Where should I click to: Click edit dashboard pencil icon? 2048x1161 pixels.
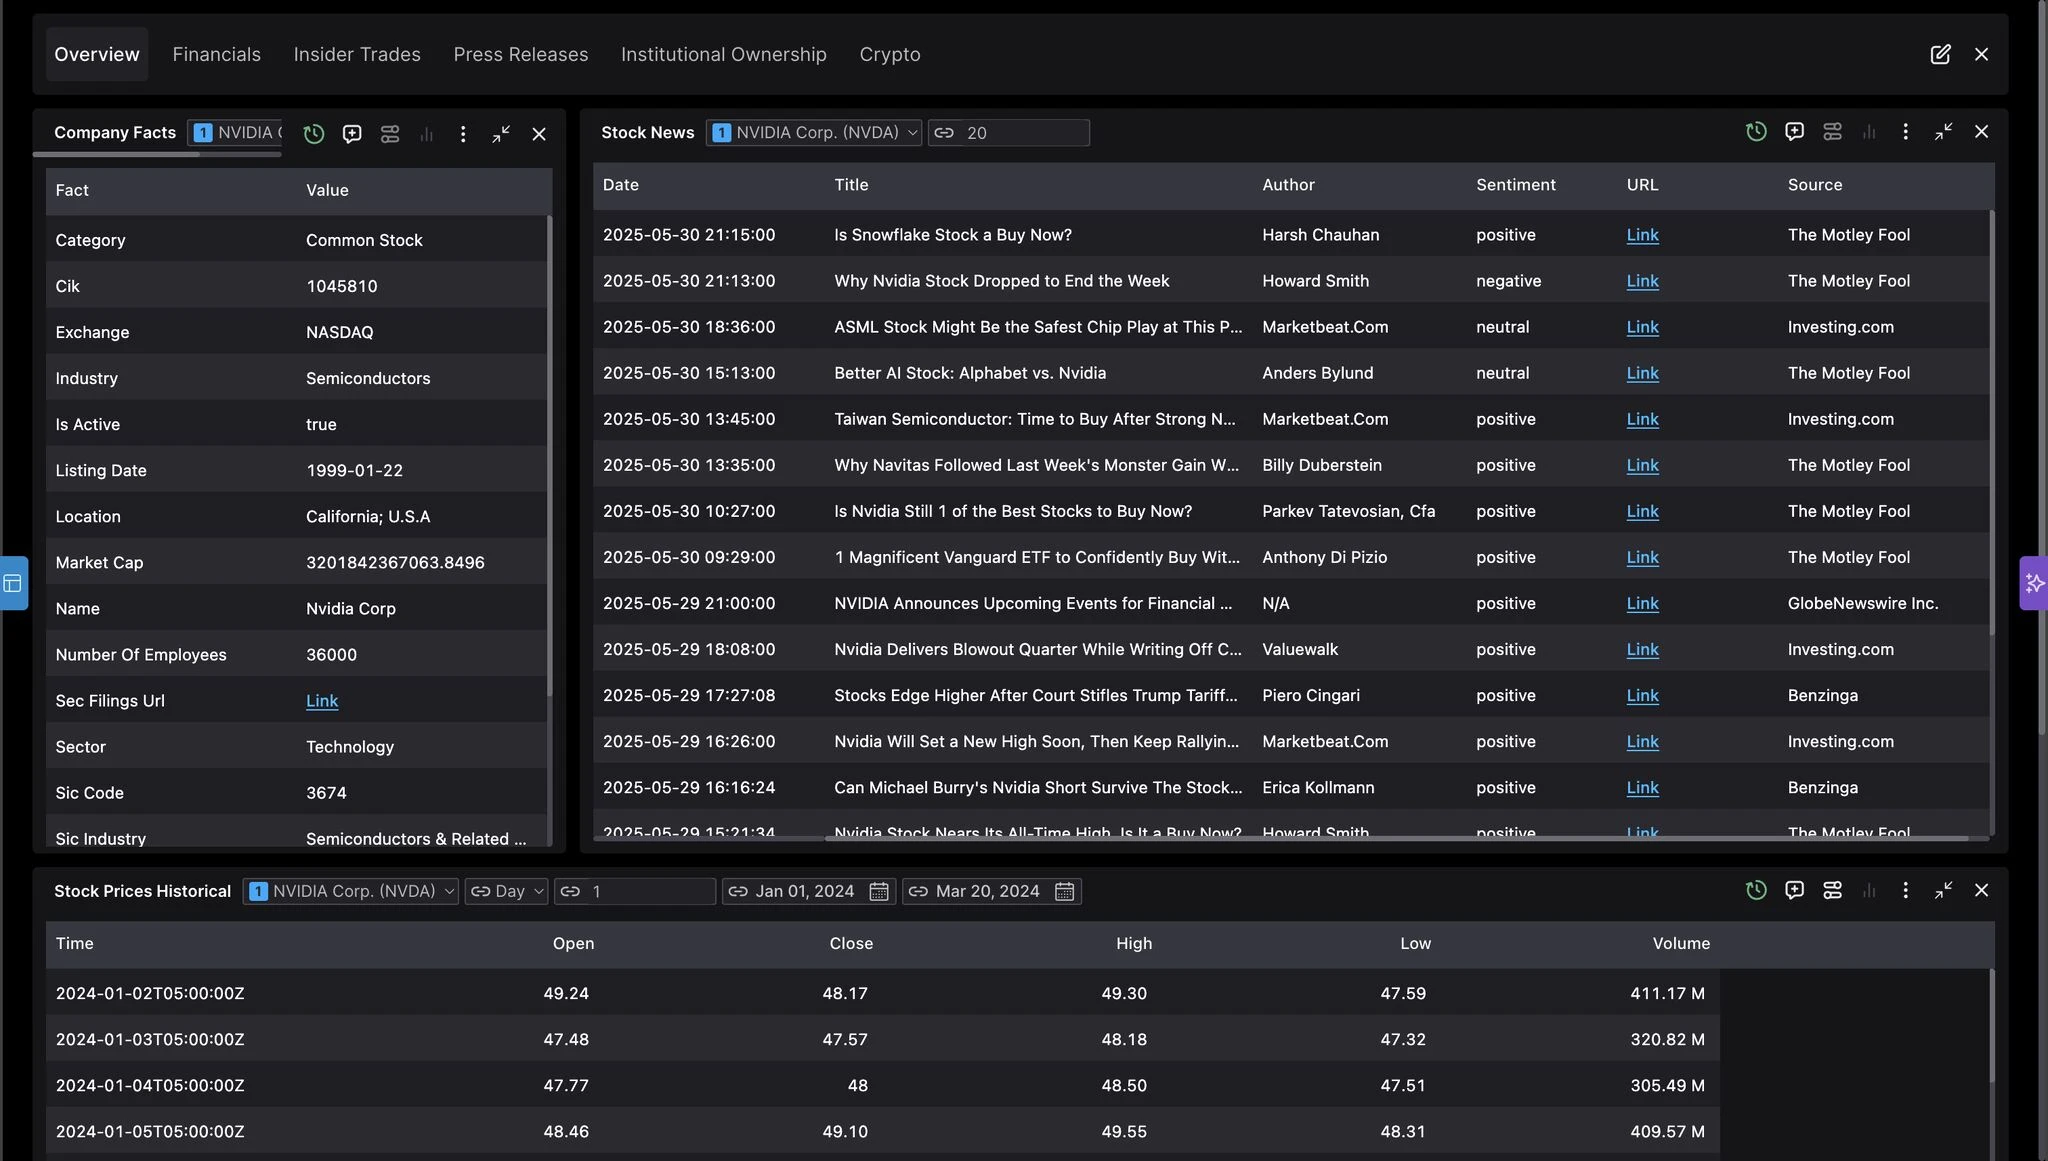1940,54
